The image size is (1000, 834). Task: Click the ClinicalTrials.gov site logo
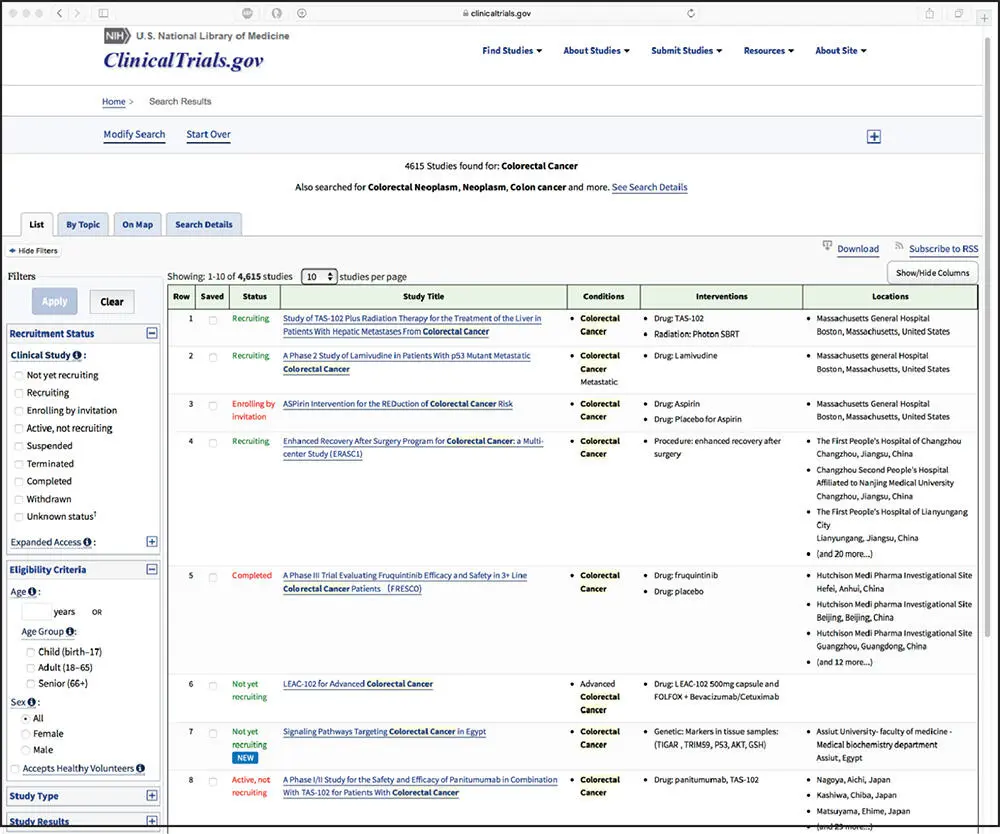pos(184,61)
